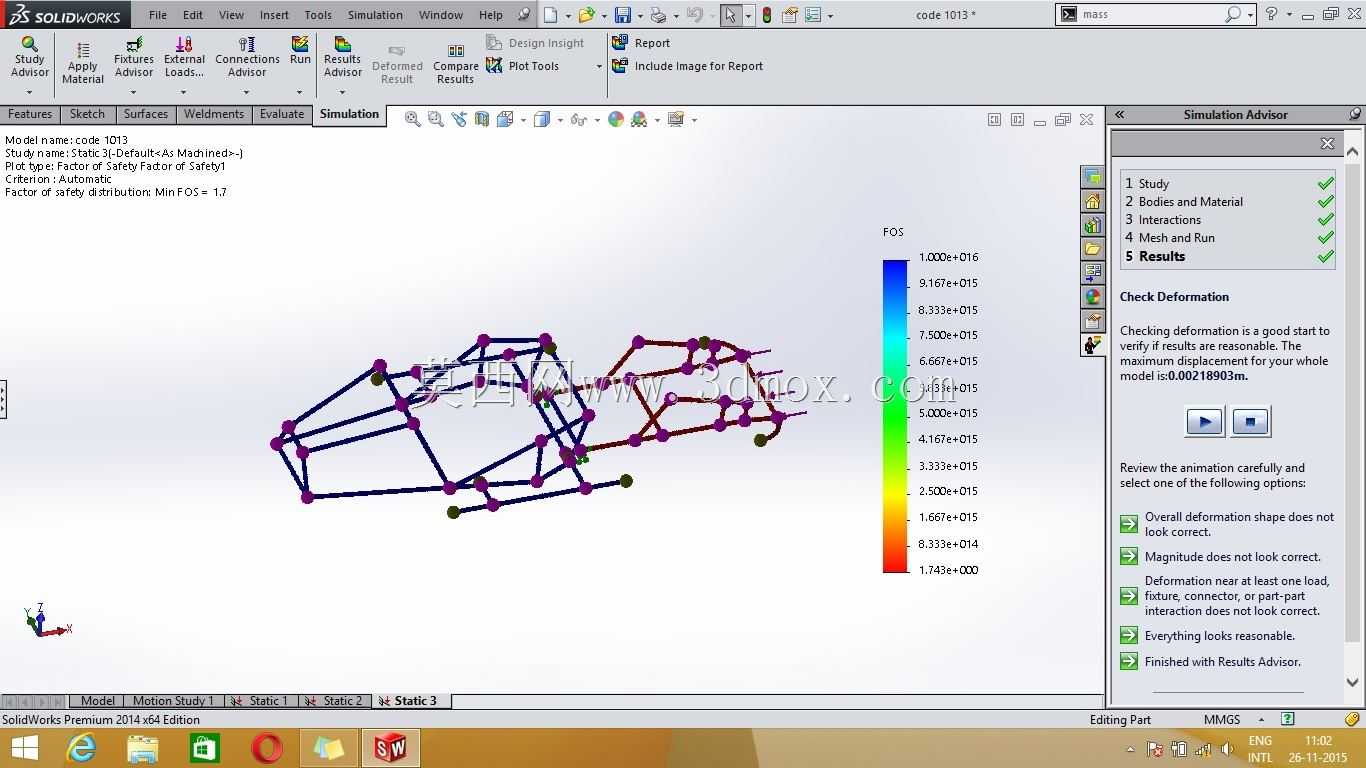The width and height of the screenshot is (1366, 768).
Task: Click Zoom to Fit icon
Action: click(412, 119)
